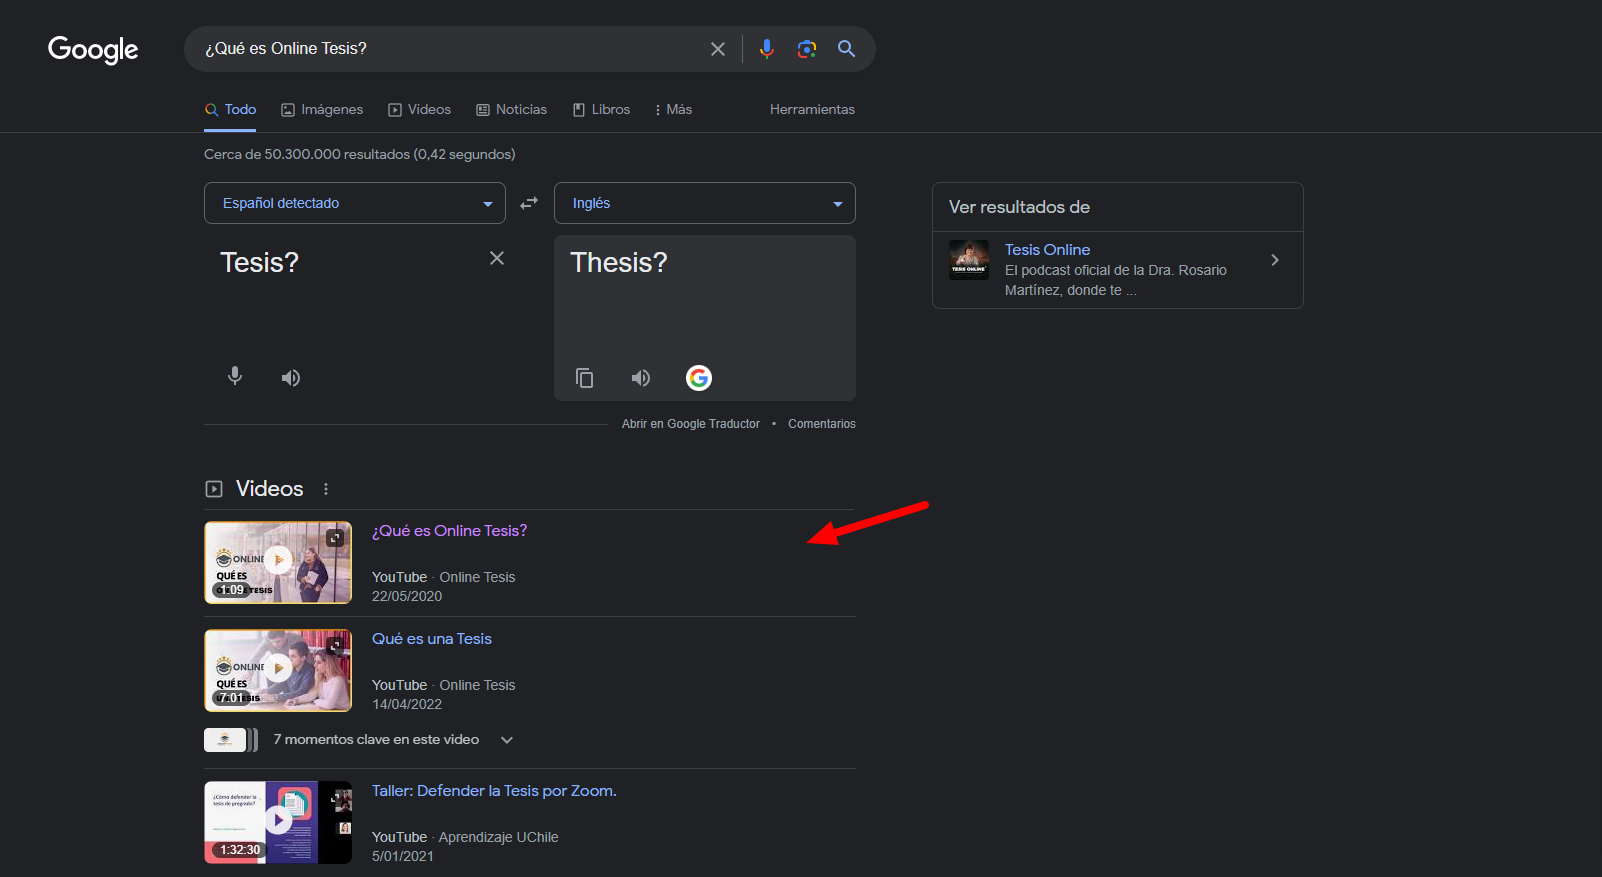
Task: Listen to the translation 'Thesis?'
Action: point(641,378)
